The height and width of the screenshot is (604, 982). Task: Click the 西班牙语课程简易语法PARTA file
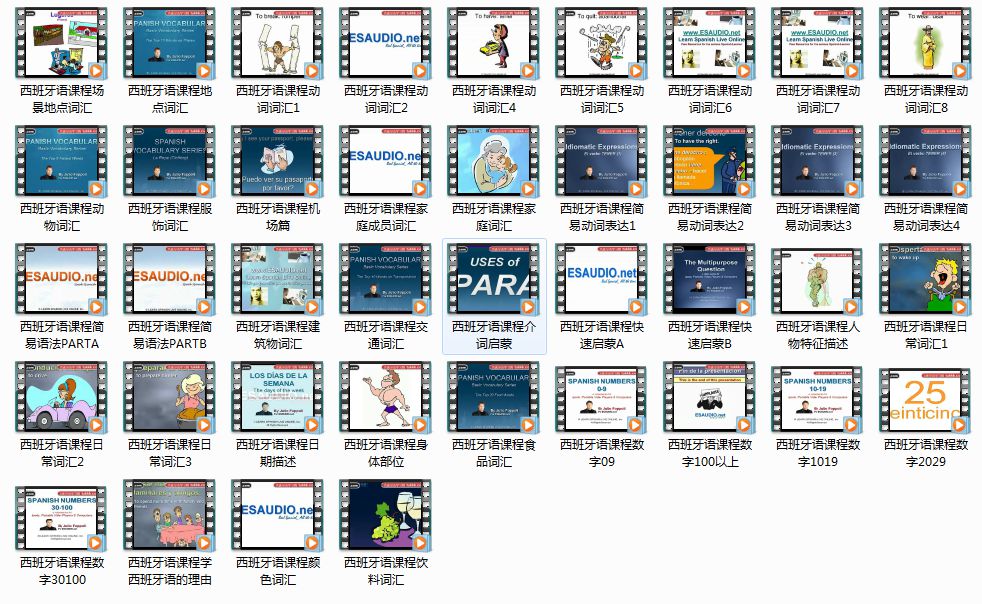pyautogui.click(x=62, y=279)
